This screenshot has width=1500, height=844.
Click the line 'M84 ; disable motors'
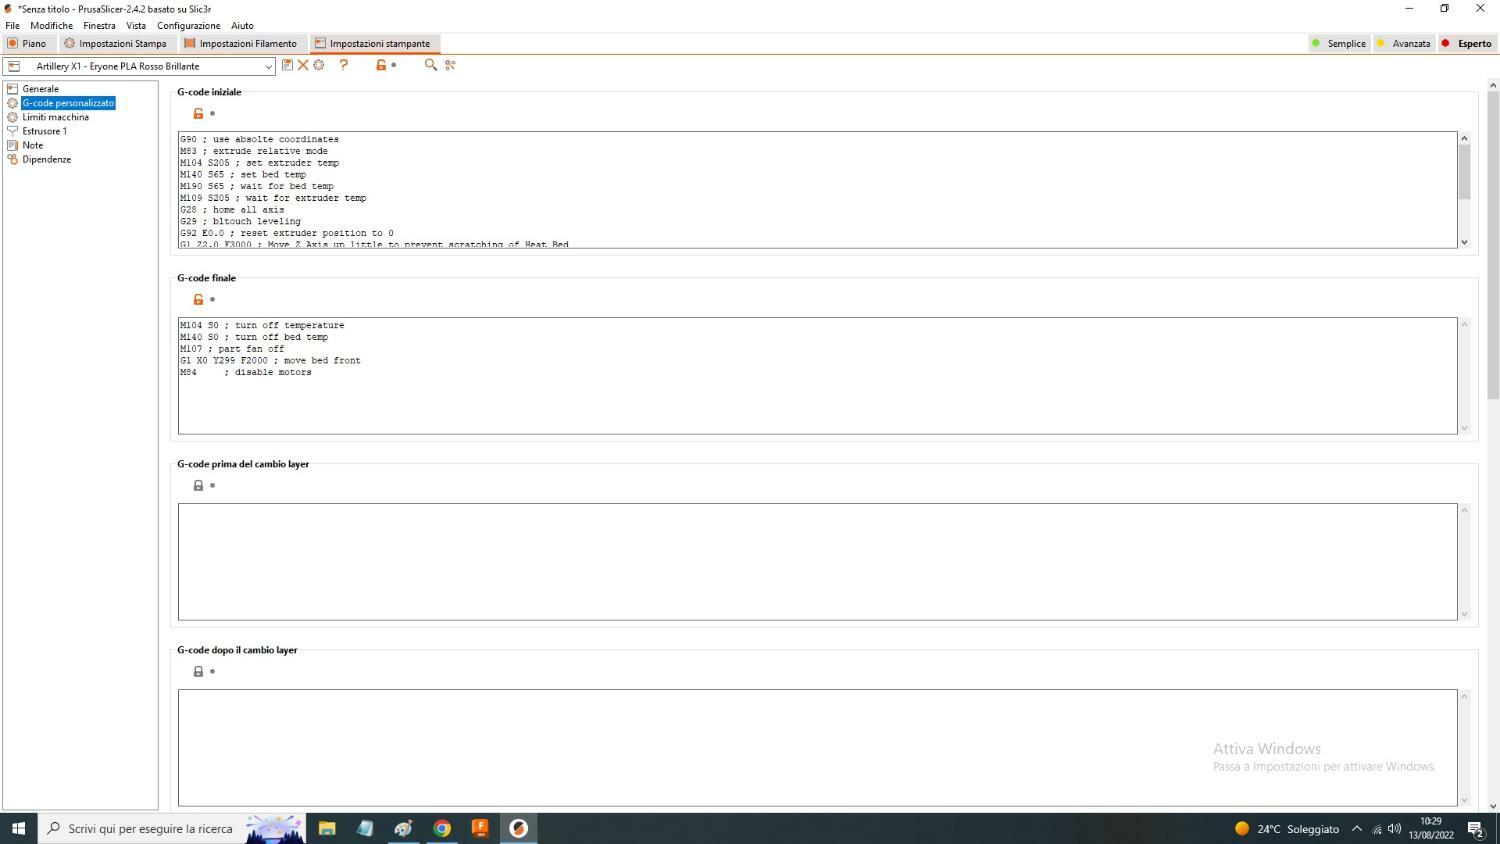[246, 372]
